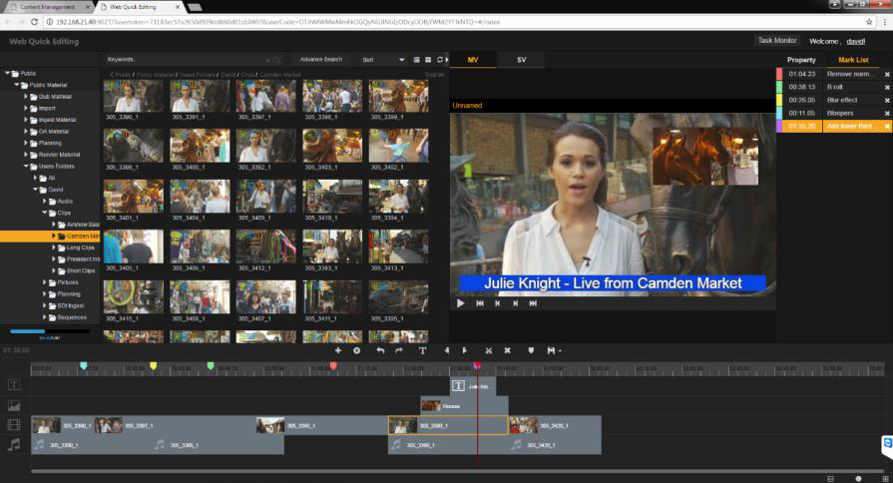Viewport: 893px width, 483px height.
Task: Switch to the SV tab
Action: [521, 60]
